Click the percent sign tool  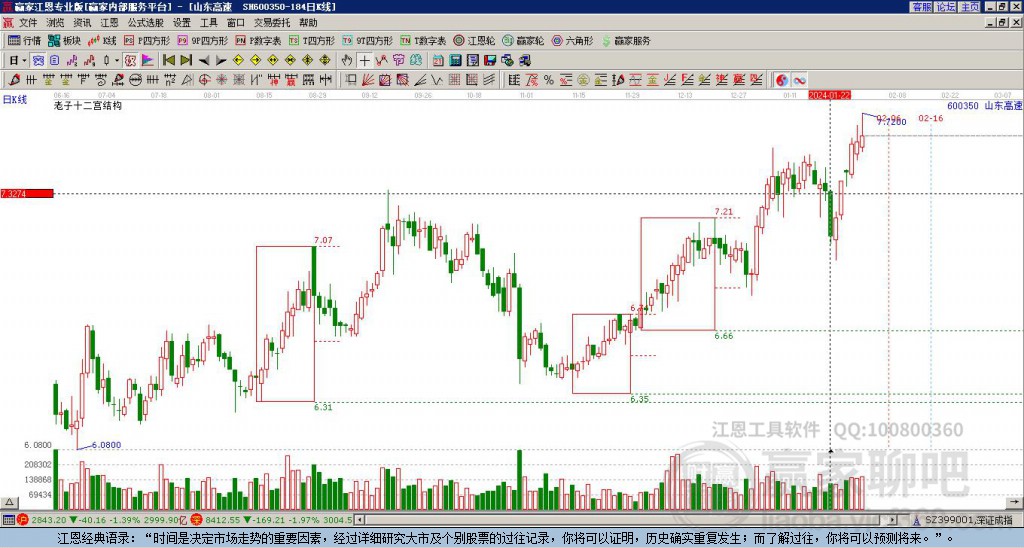click(549, 80)
